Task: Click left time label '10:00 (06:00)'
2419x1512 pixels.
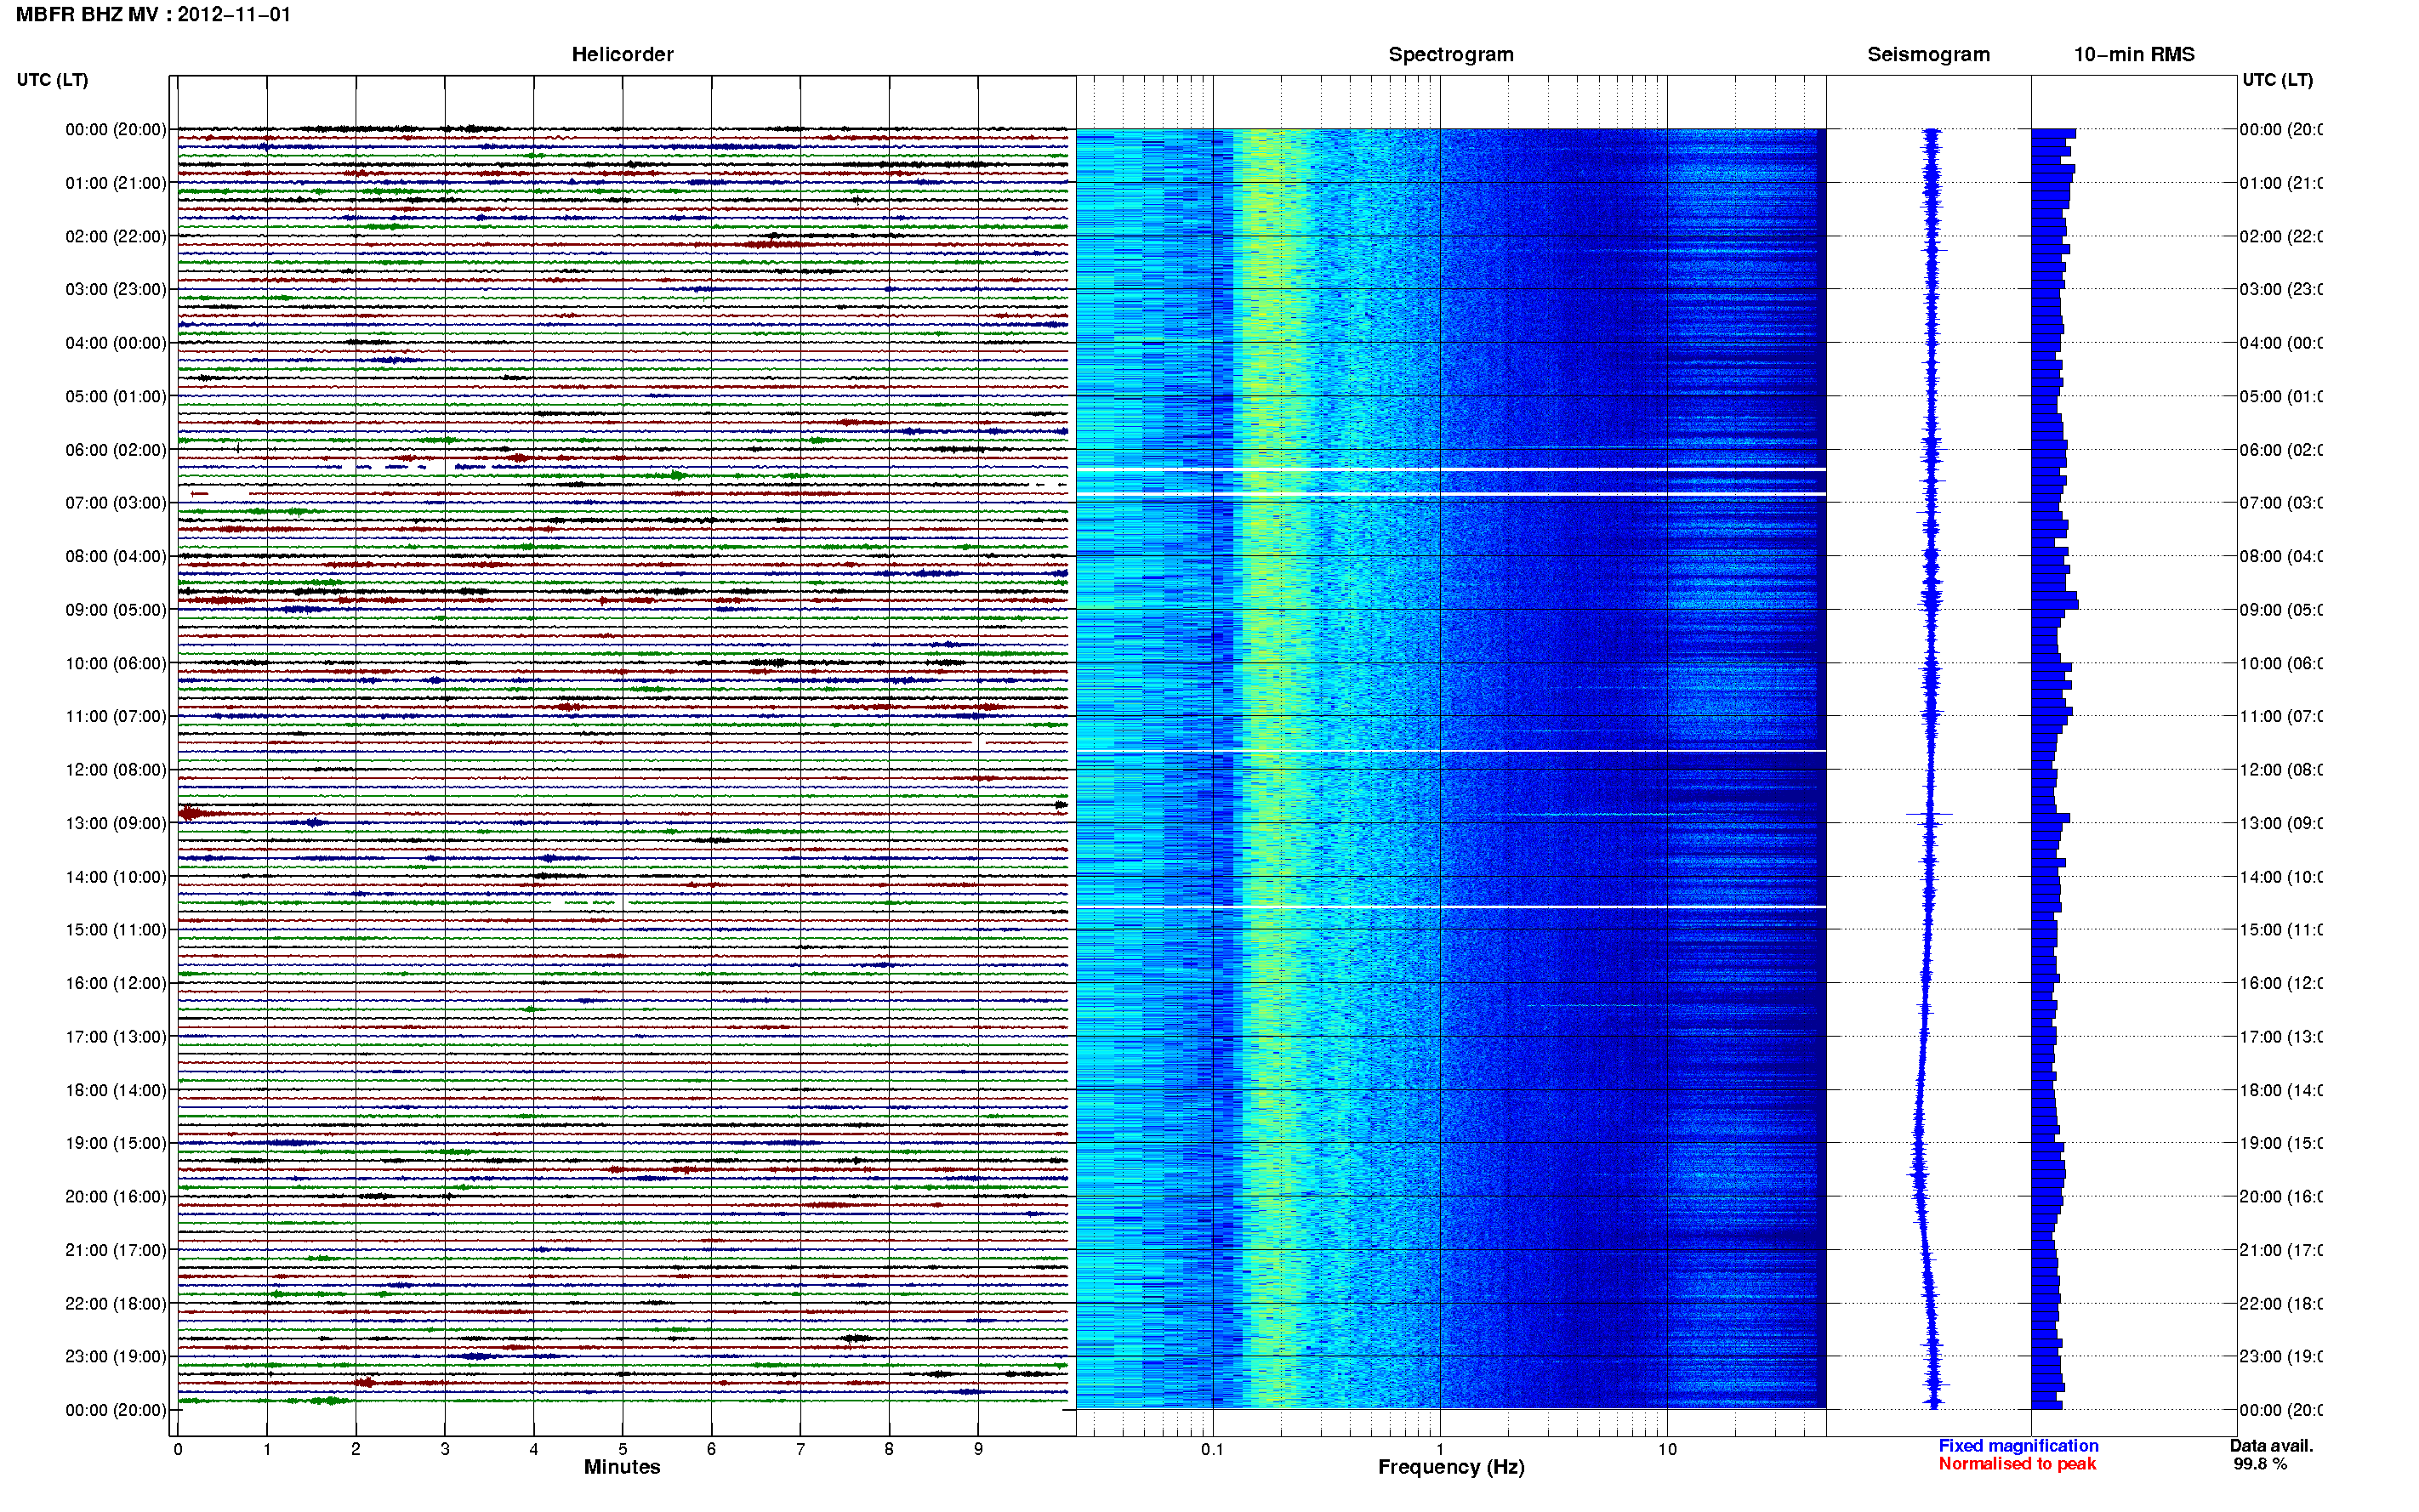Action: click(x=116, y=663)
